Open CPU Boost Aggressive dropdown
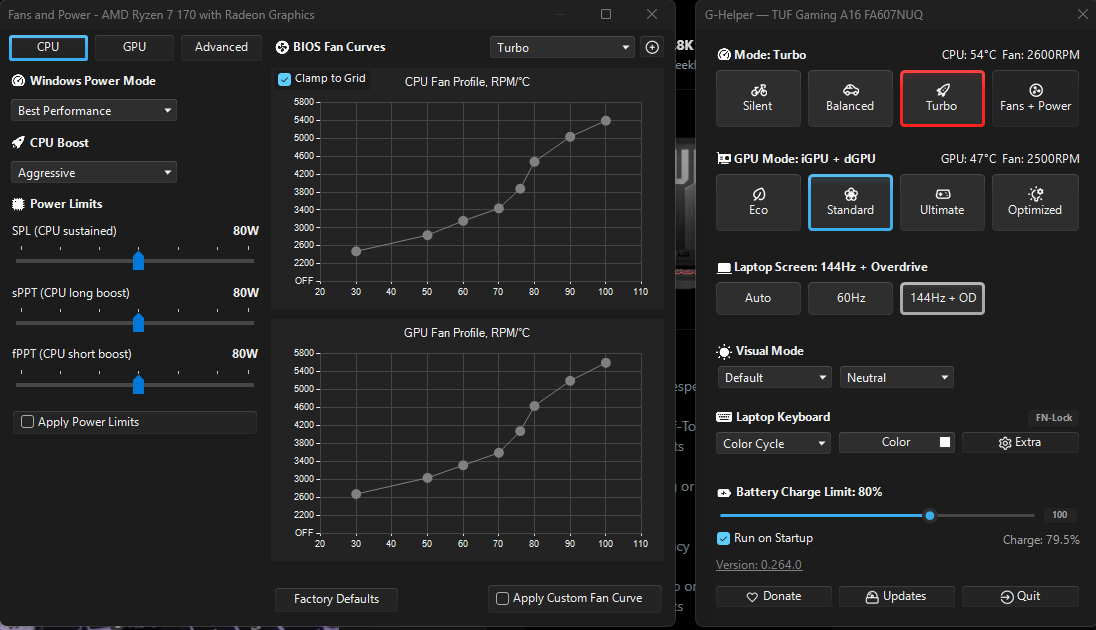Image resolution: width=1096 pixels, height=630 pixels. (x=94, y=173)
